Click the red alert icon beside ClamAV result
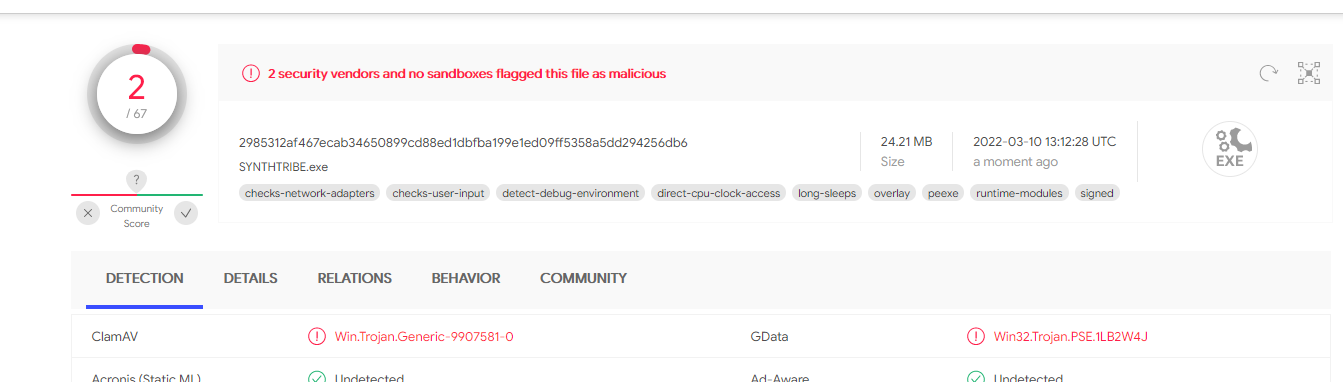1343x382 pixels. [x=317, y=336]
